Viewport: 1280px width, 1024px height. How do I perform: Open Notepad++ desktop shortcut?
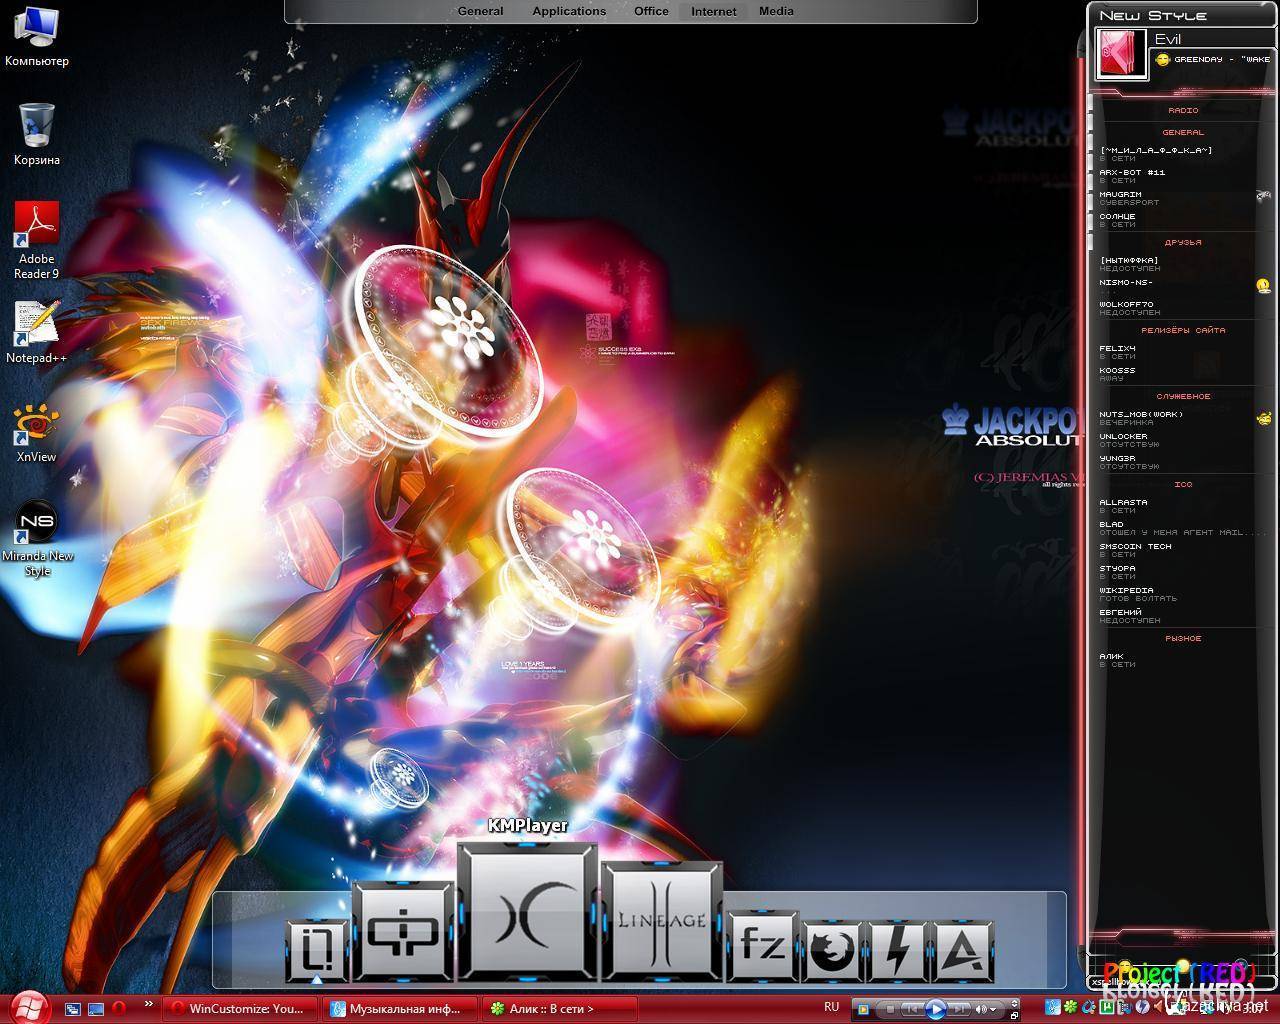[x=37, y=334]
